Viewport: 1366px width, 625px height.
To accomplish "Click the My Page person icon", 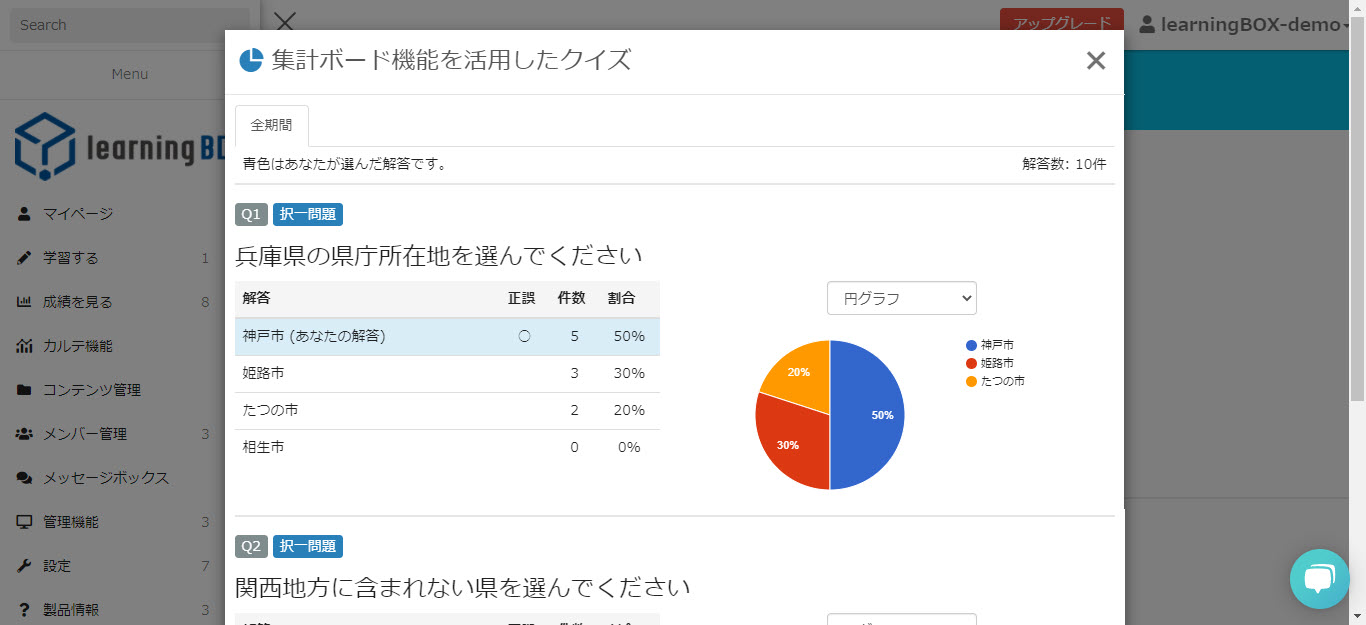I will (x=24, y=214).
